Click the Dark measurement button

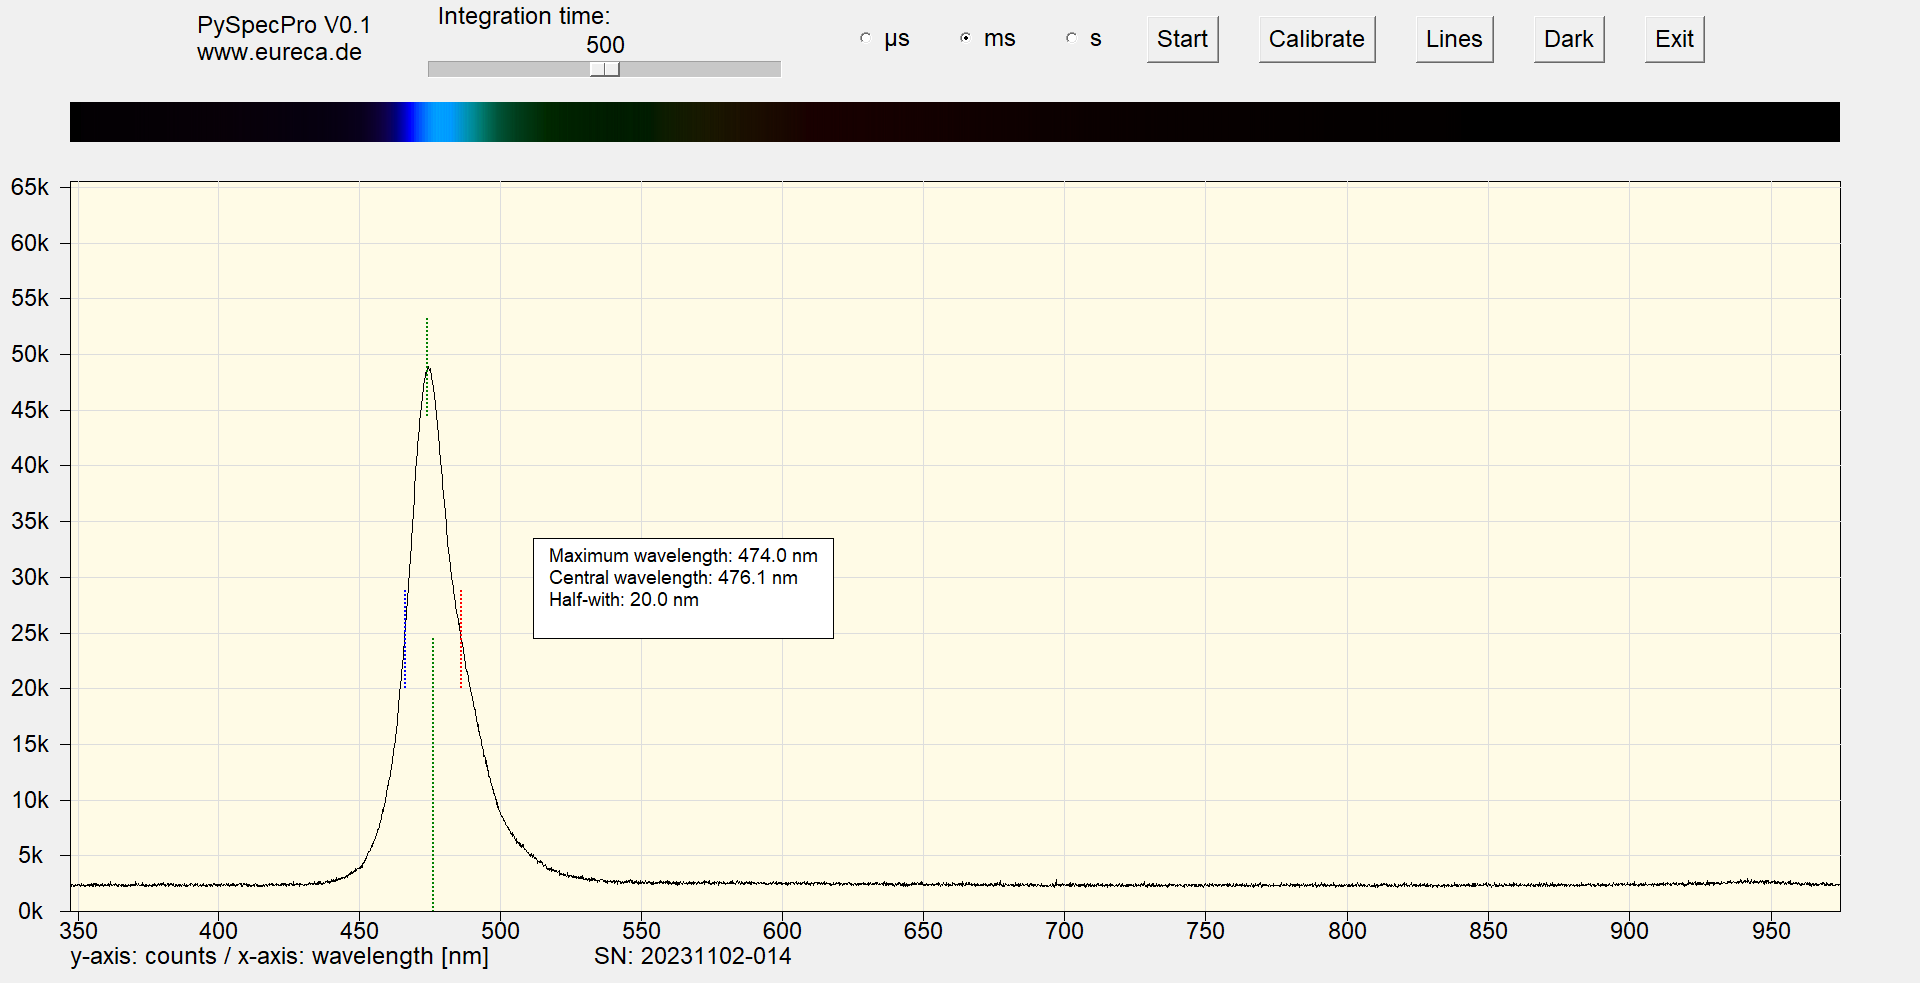click(x=1568, y=40)
